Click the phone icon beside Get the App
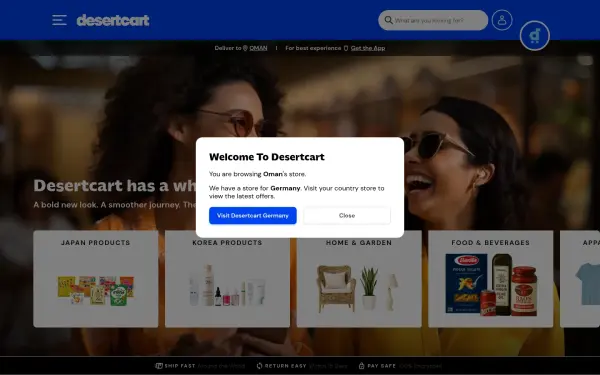This screenshot has width=600, height=375. [x=346, y=48]
